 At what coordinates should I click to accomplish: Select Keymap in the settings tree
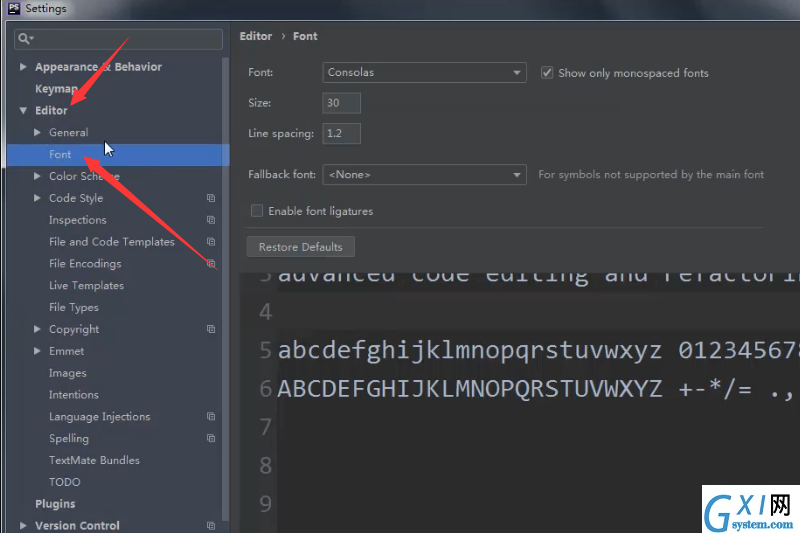click(x=56, y=89)
